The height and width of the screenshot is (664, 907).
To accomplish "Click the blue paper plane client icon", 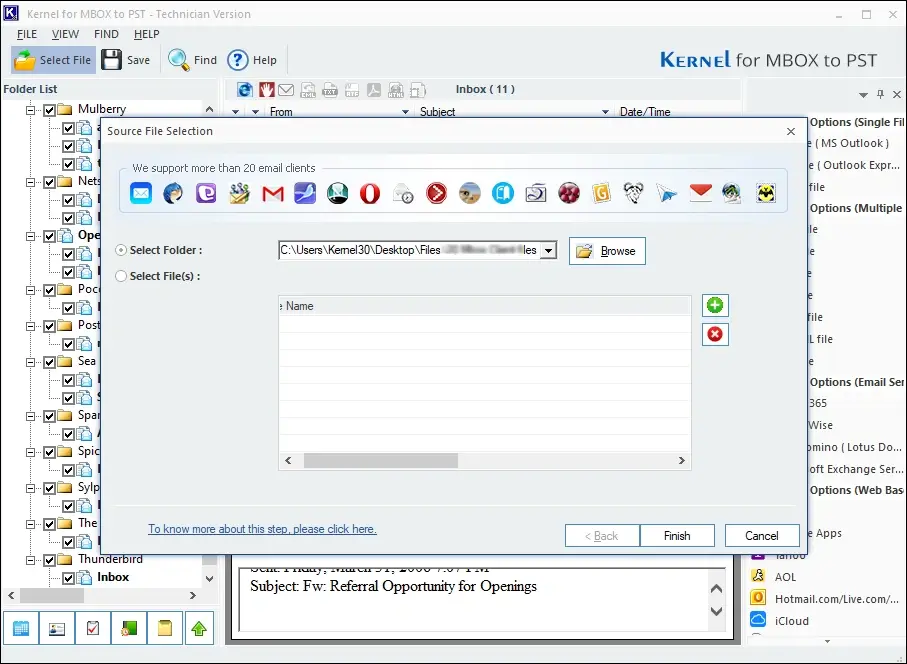I will 666,193.
